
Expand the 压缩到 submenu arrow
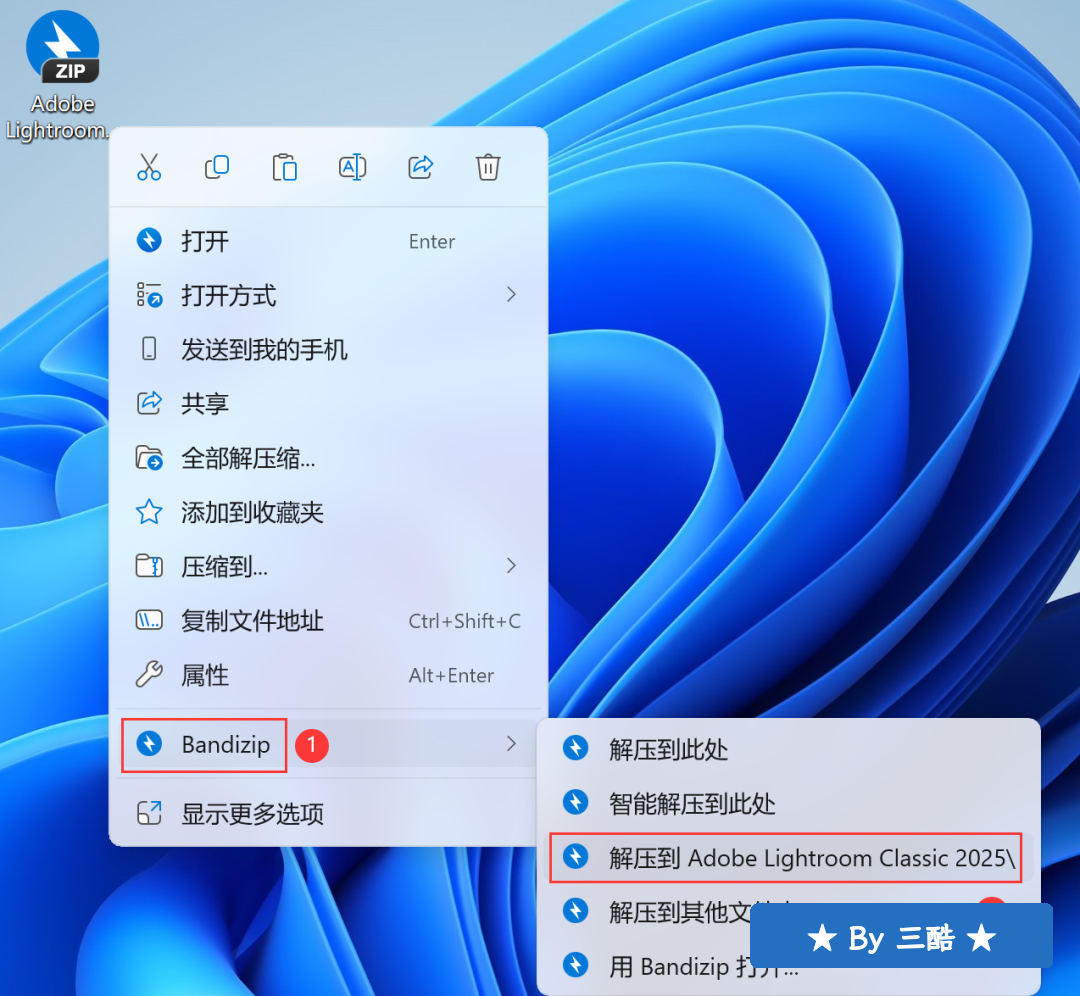pyautogui.click(x=510, y=566)
